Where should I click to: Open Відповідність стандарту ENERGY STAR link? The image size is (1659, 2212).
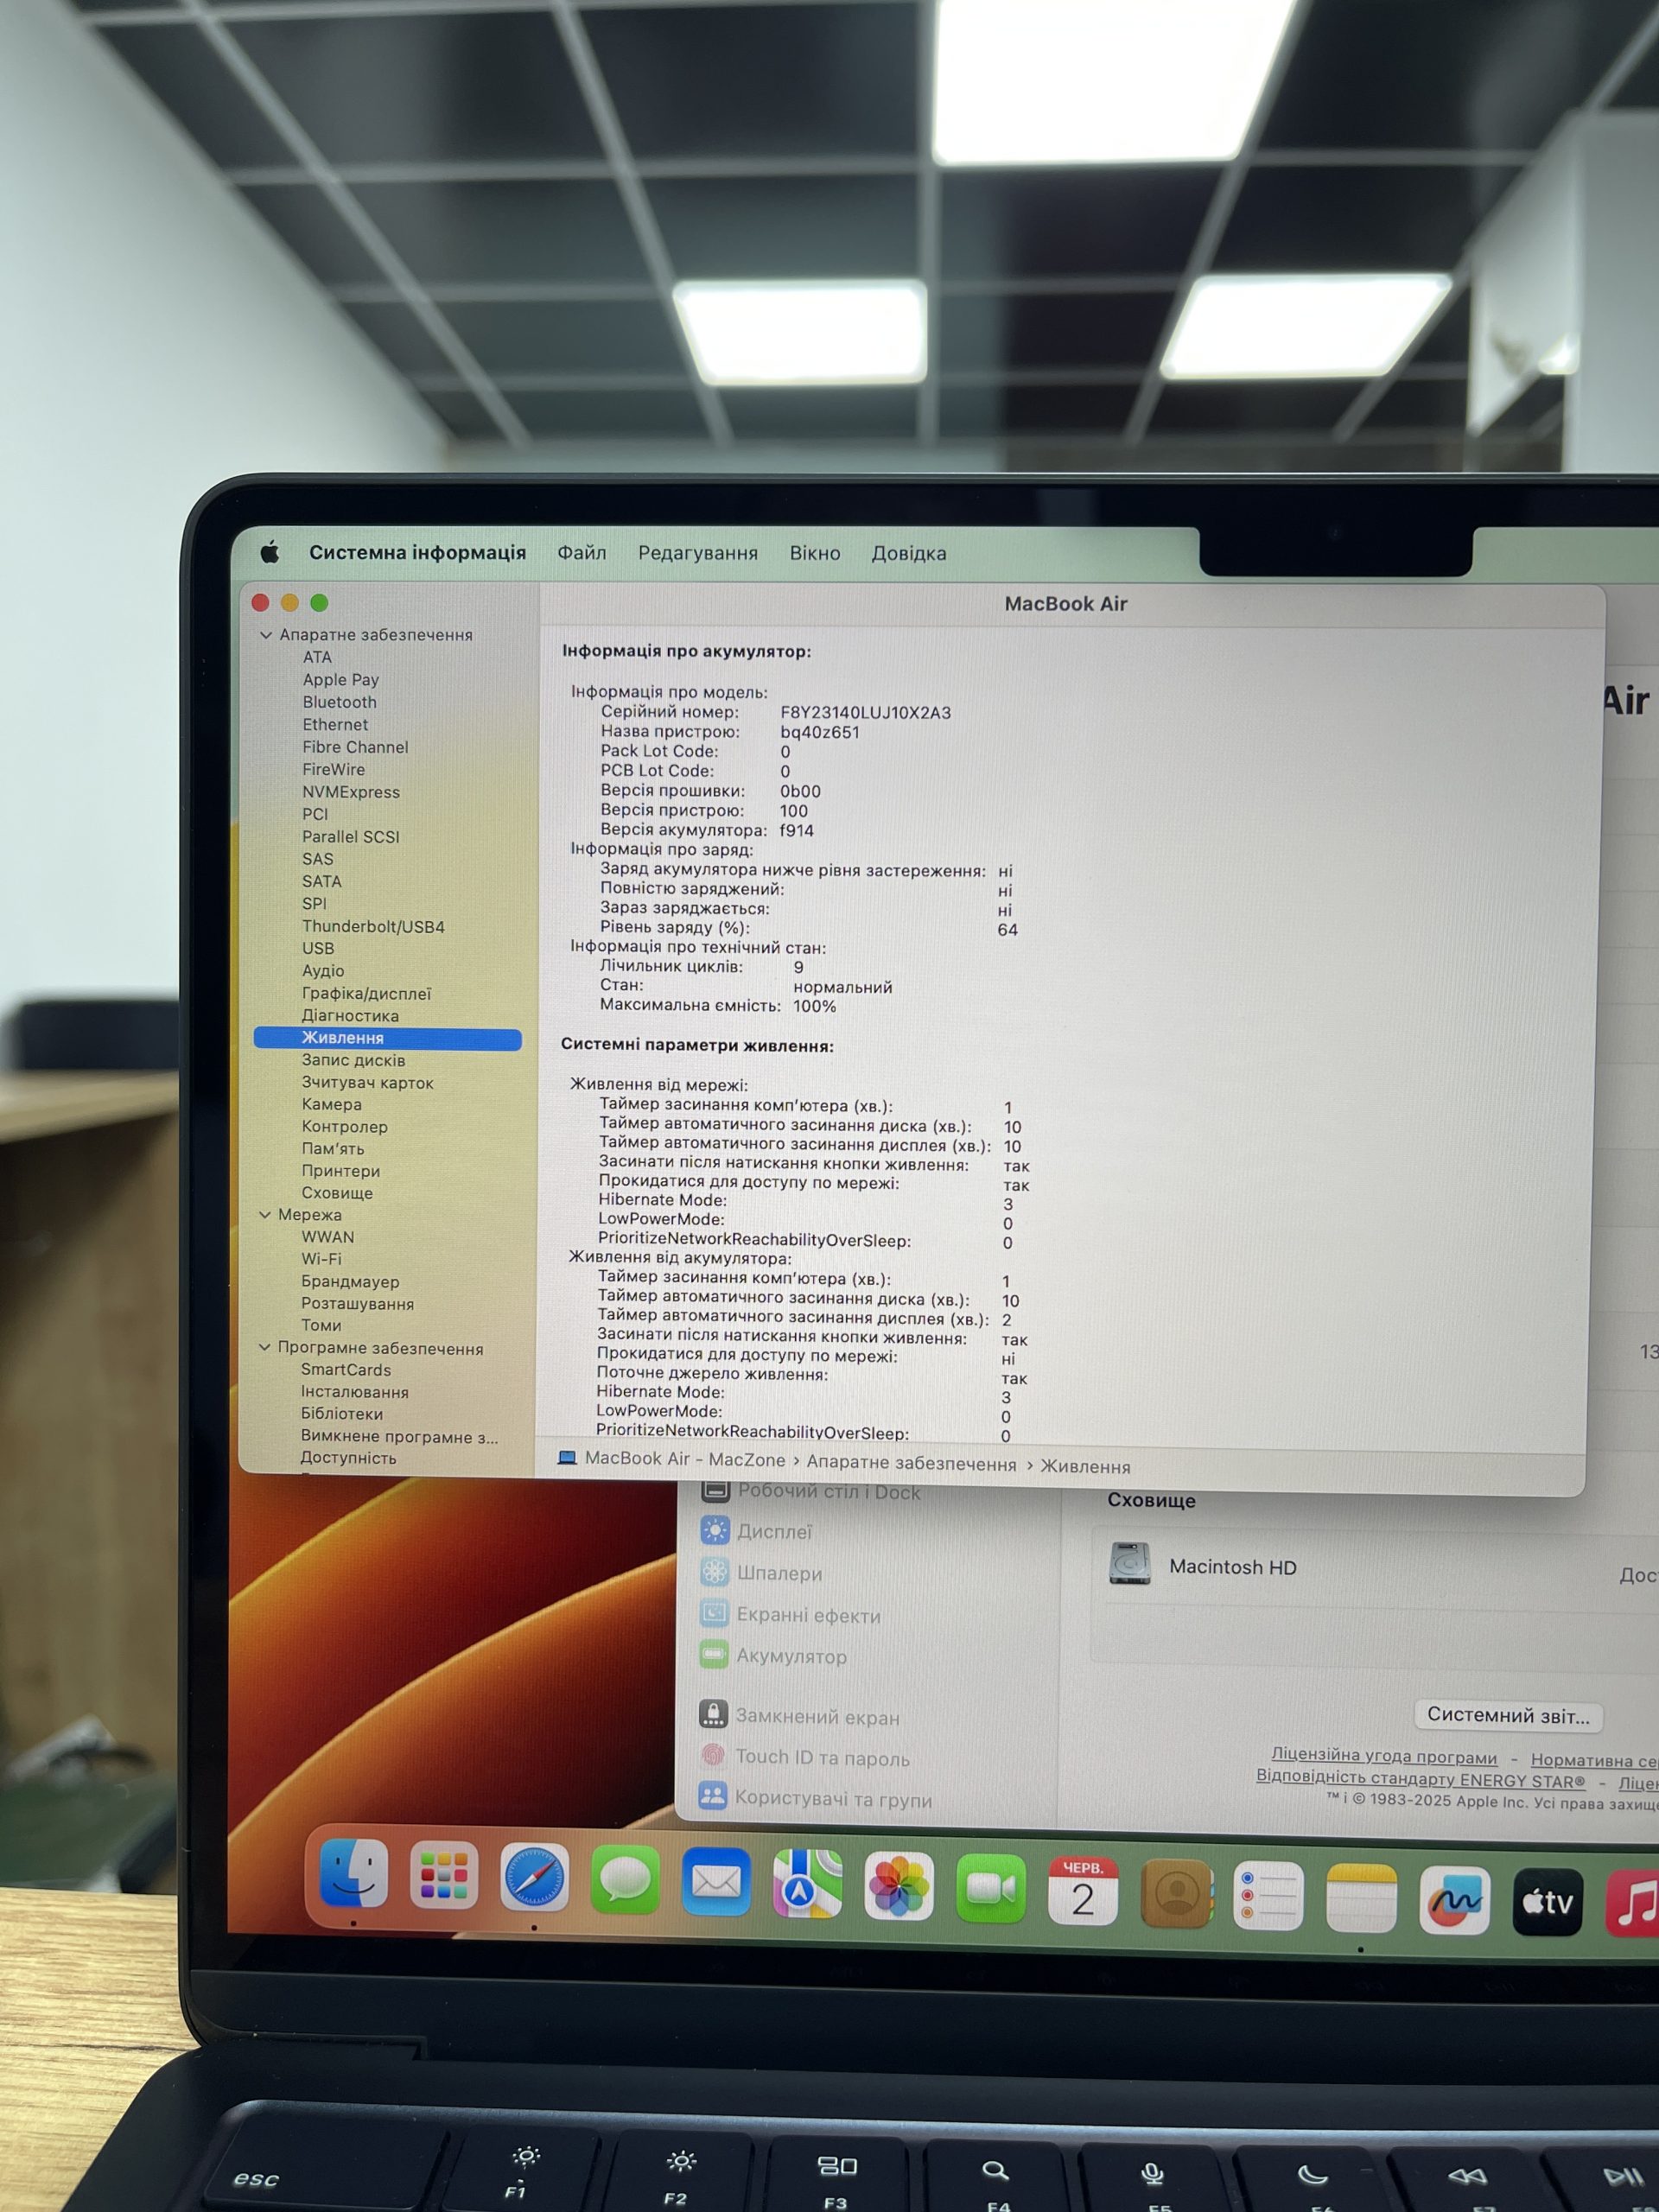coord(1421,1779)
